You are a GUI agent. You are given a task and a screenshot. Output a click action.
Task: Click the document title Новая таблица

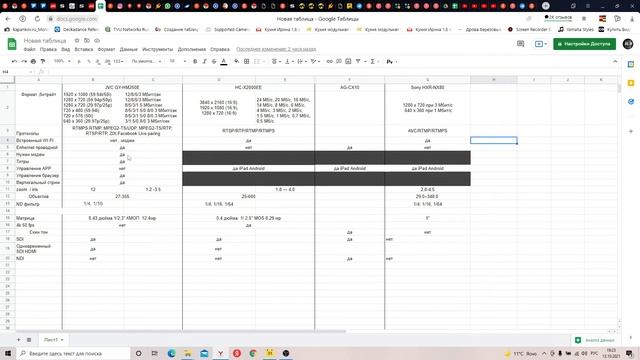pos(45,40)
